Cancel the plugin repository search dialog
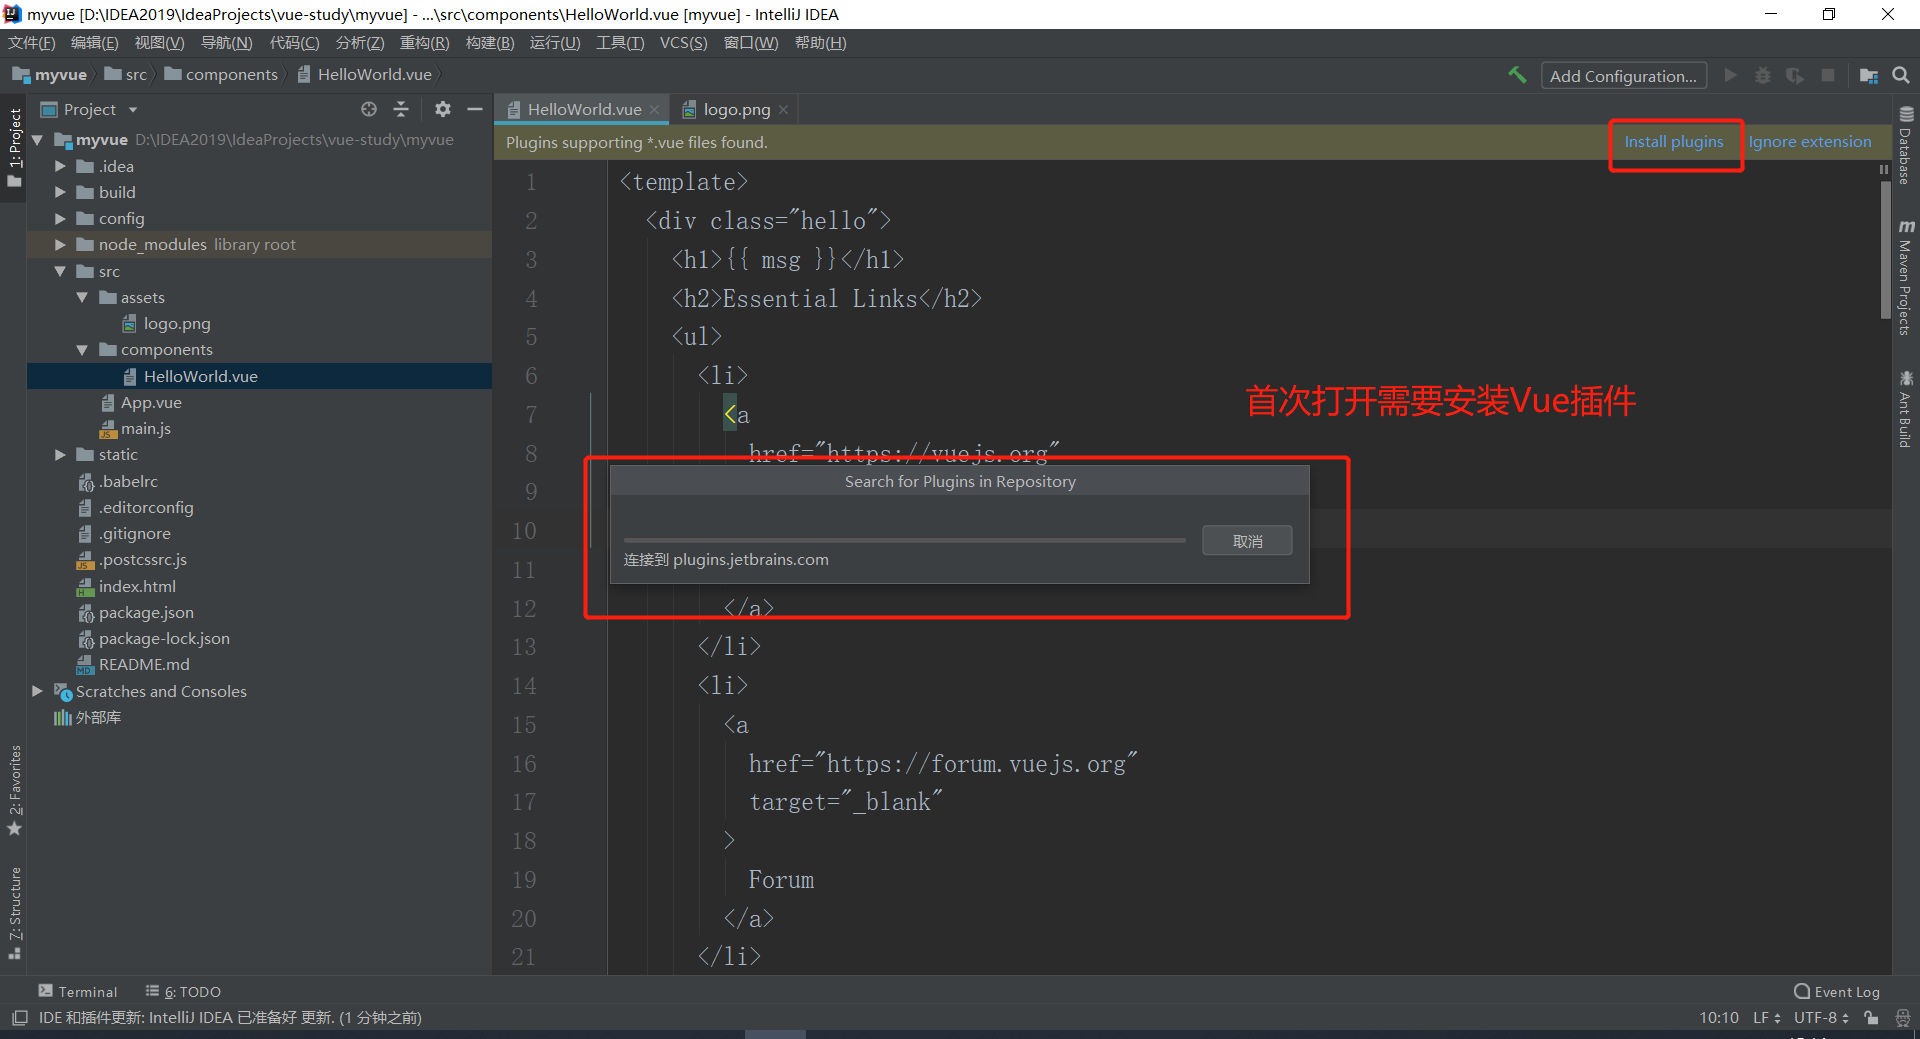The height and width of the screenshot is (1039, 1920). click(1247, 541)
